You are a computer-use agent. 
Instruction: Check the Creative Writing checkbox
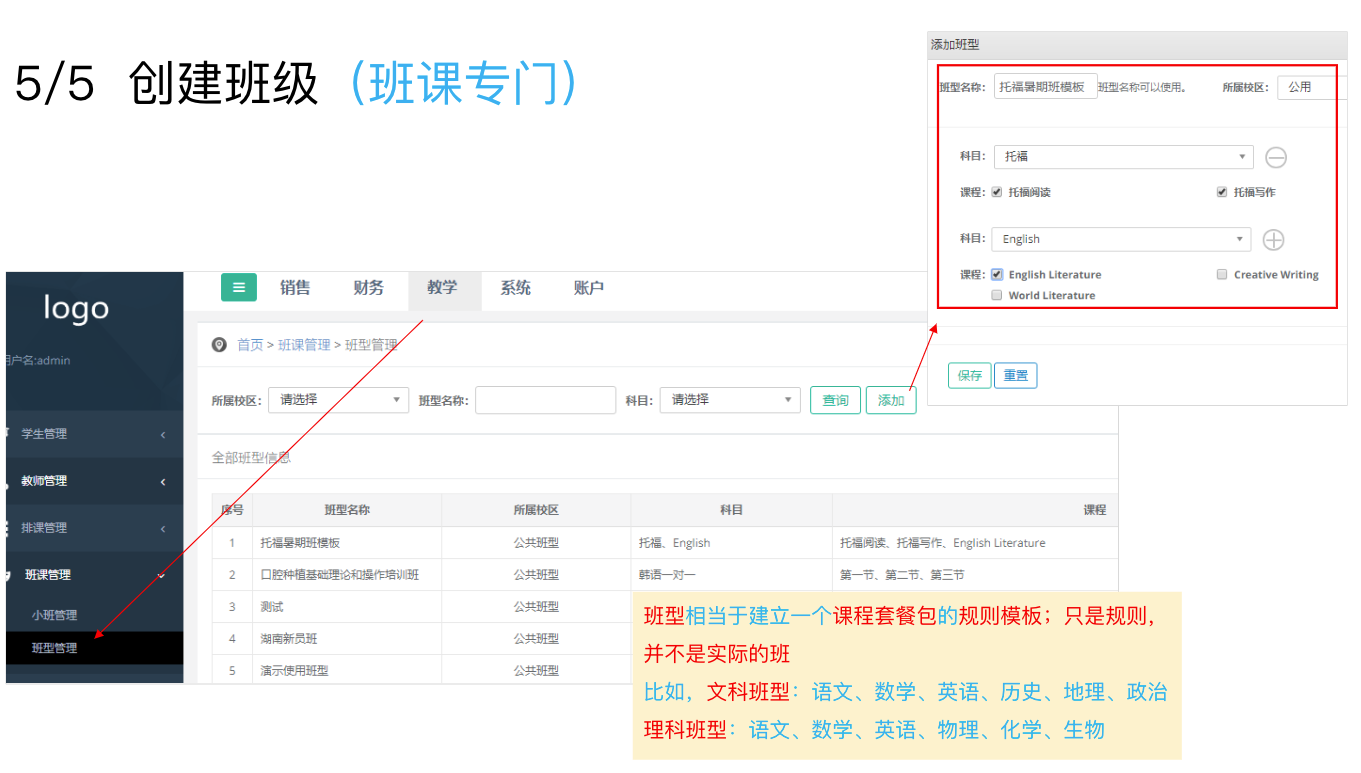[1222, 274]
